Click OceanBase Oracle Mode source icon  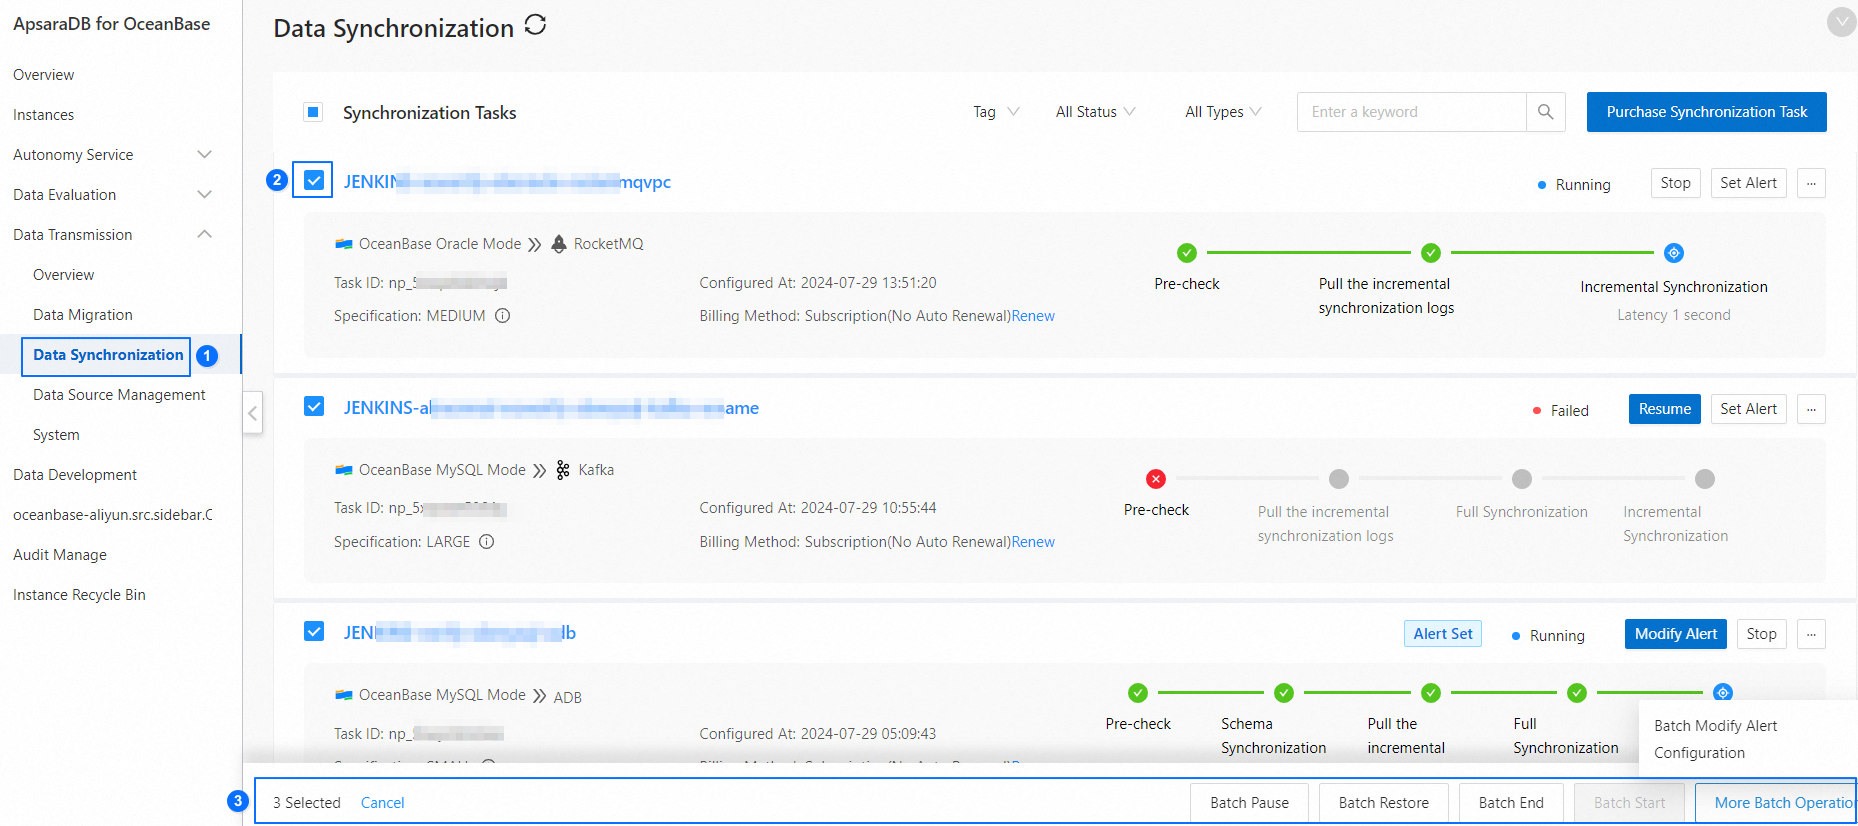point(344,244)
